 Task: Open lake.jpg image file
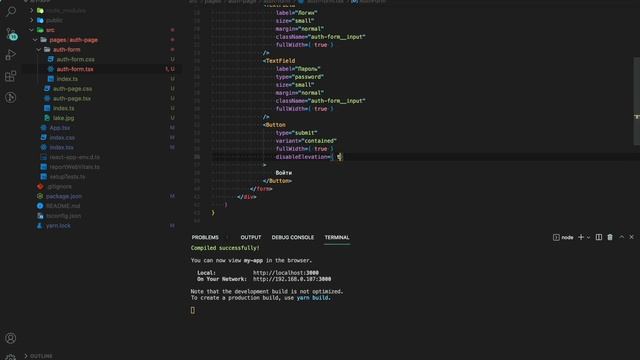(x=64, y=118)
